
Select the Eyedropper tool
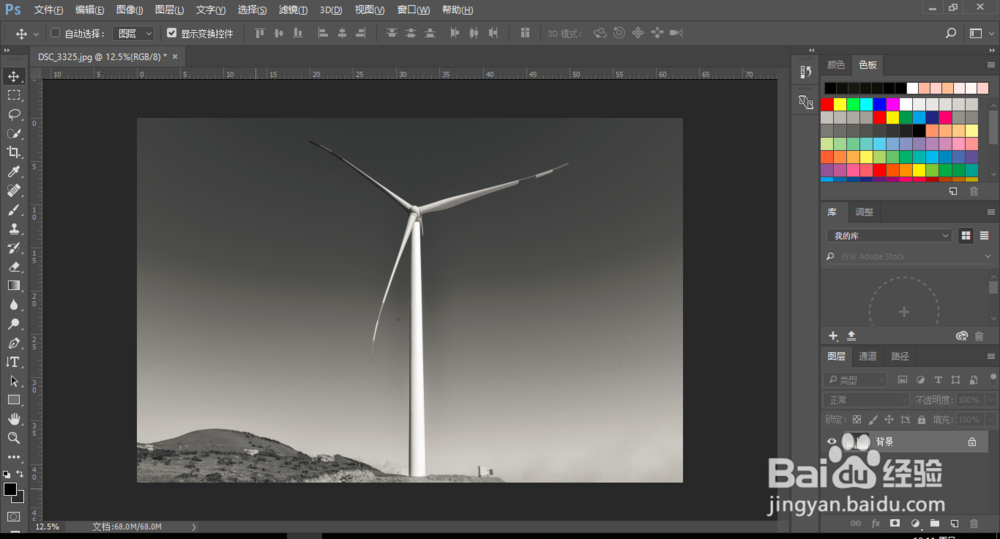coord(13,171)
